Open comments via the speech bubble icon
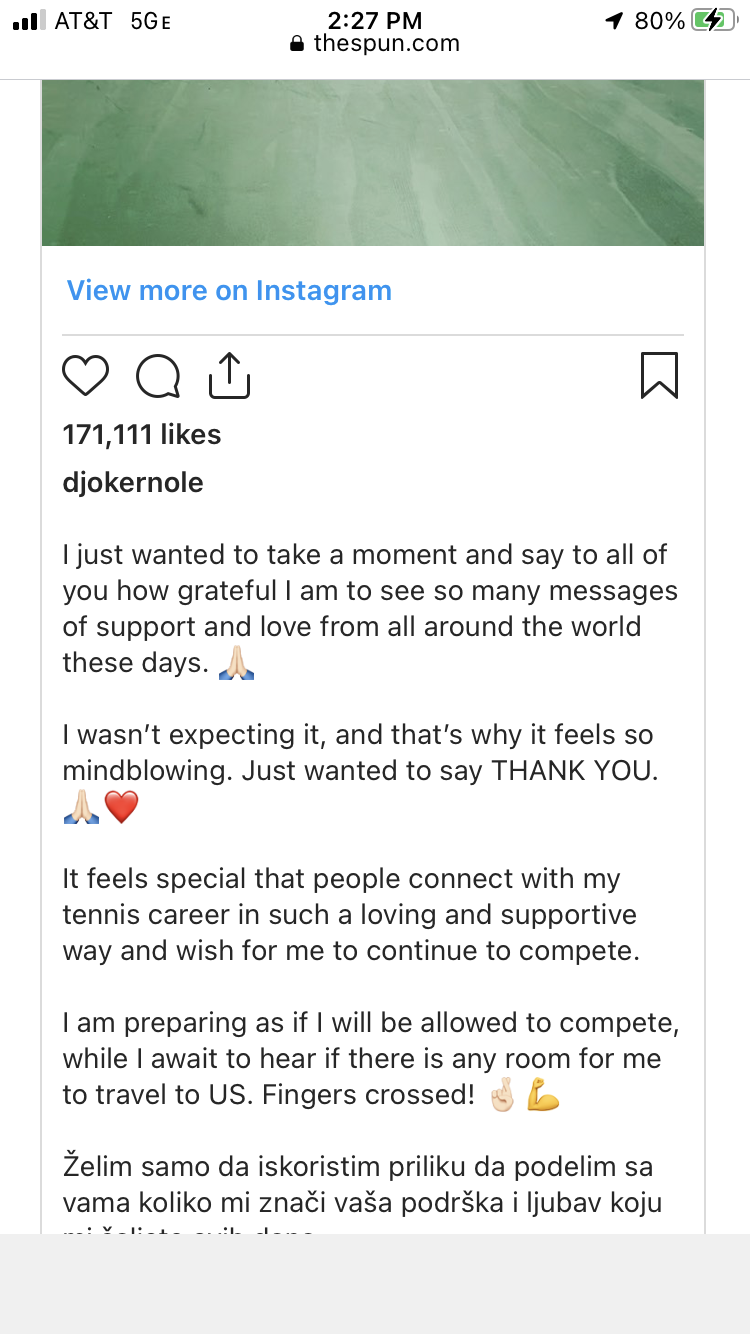This screenshot has width=750, height=1334. pyautogui.click(x=158, y=377)
